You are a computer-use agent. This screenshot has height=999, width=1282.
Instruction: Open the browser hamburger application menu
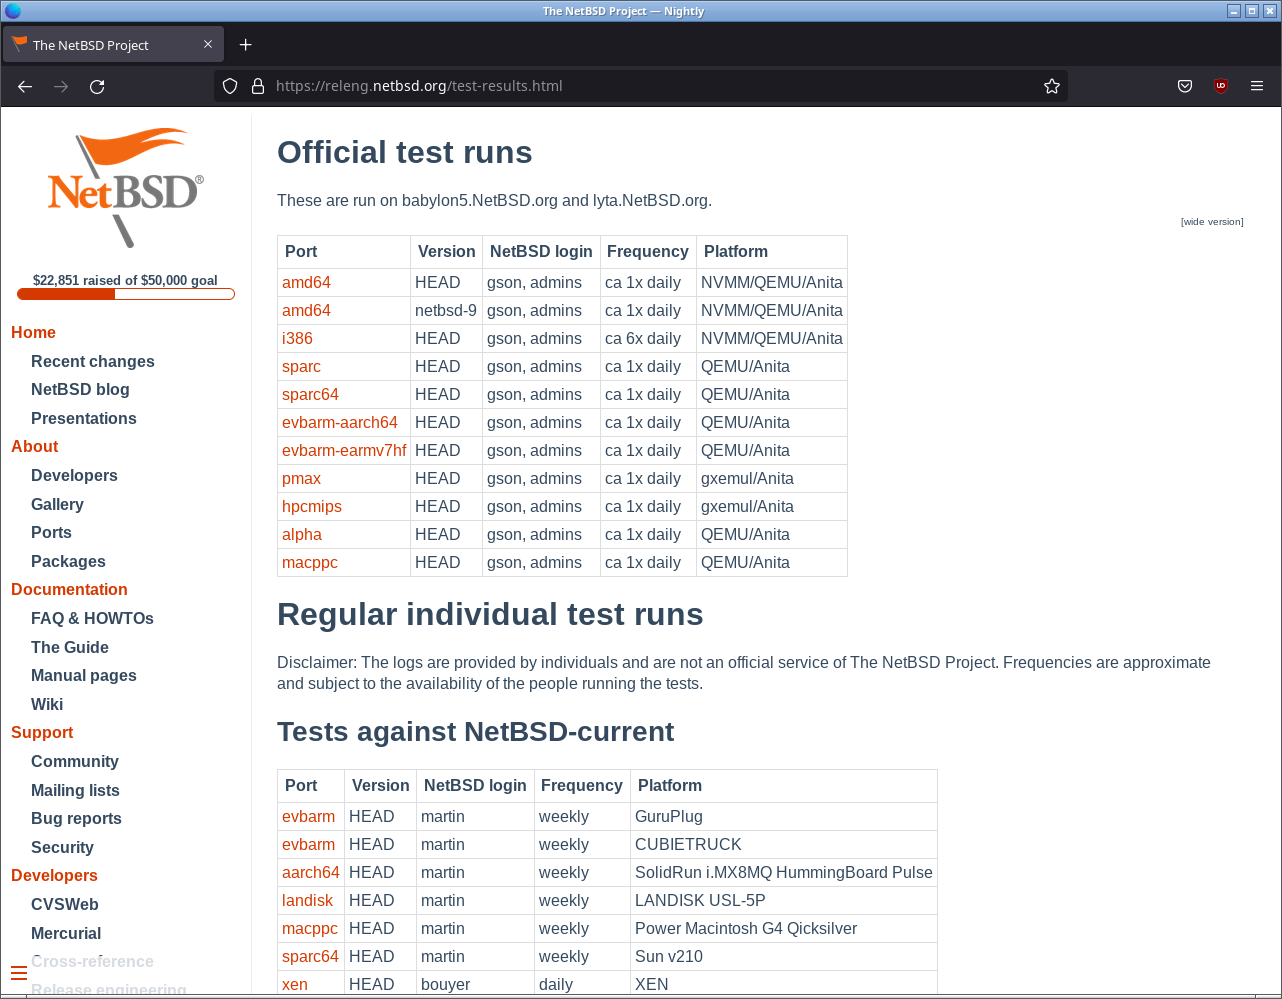(x=1257, y=86)
